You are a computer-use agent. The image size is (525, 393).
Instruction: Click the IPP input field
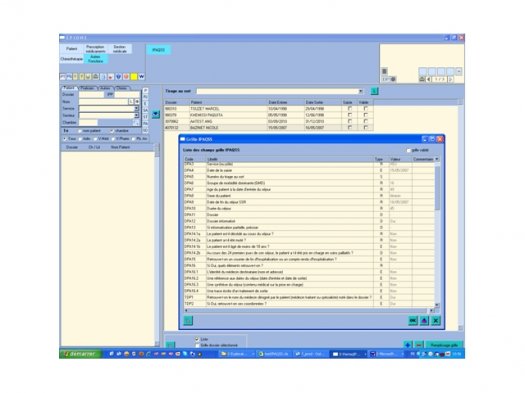[x=127, y=95]
